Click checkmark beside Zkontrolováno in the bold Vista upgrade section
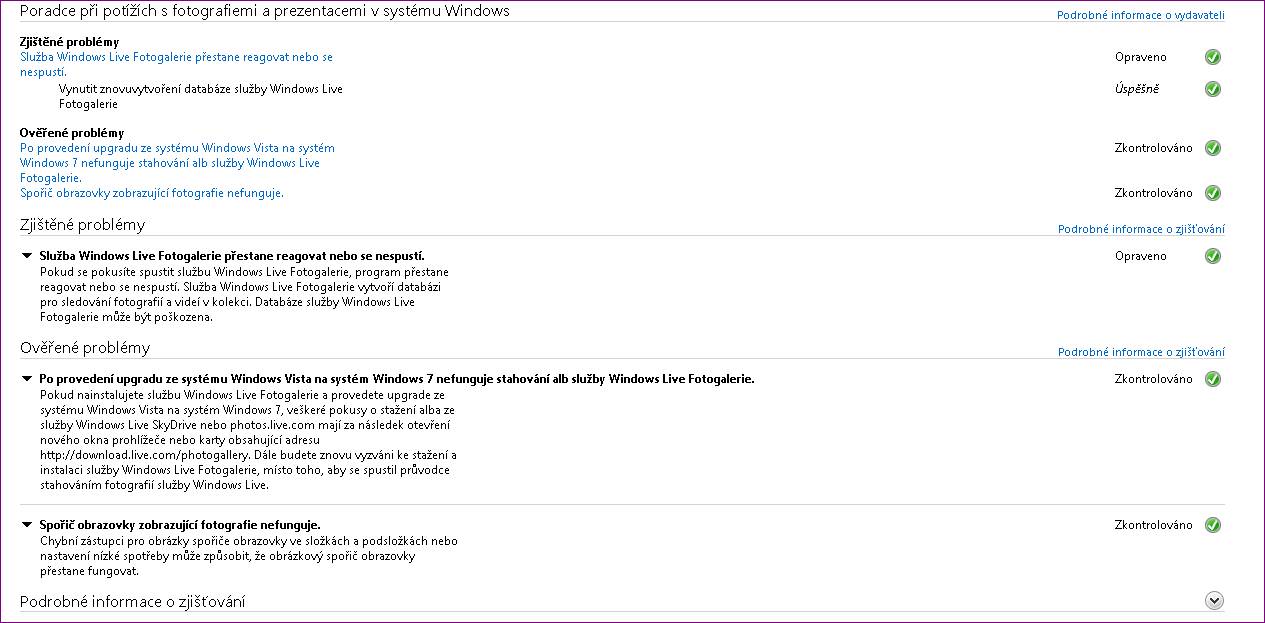Viewport: 1265px width, 623px height. [x=1213, y=379]
